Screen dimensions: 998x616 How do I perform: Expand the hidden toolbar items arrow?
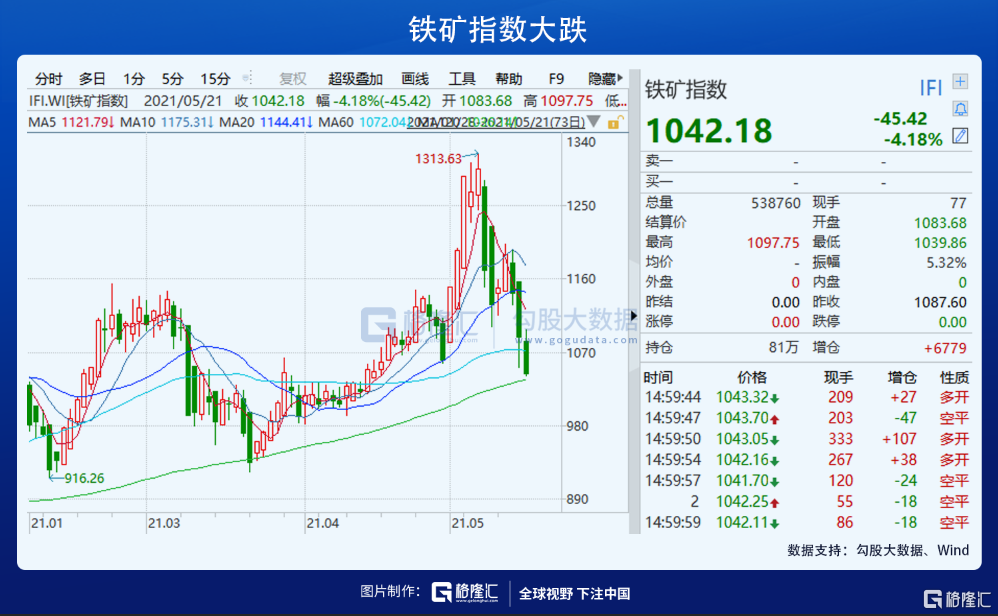point(622,78)
